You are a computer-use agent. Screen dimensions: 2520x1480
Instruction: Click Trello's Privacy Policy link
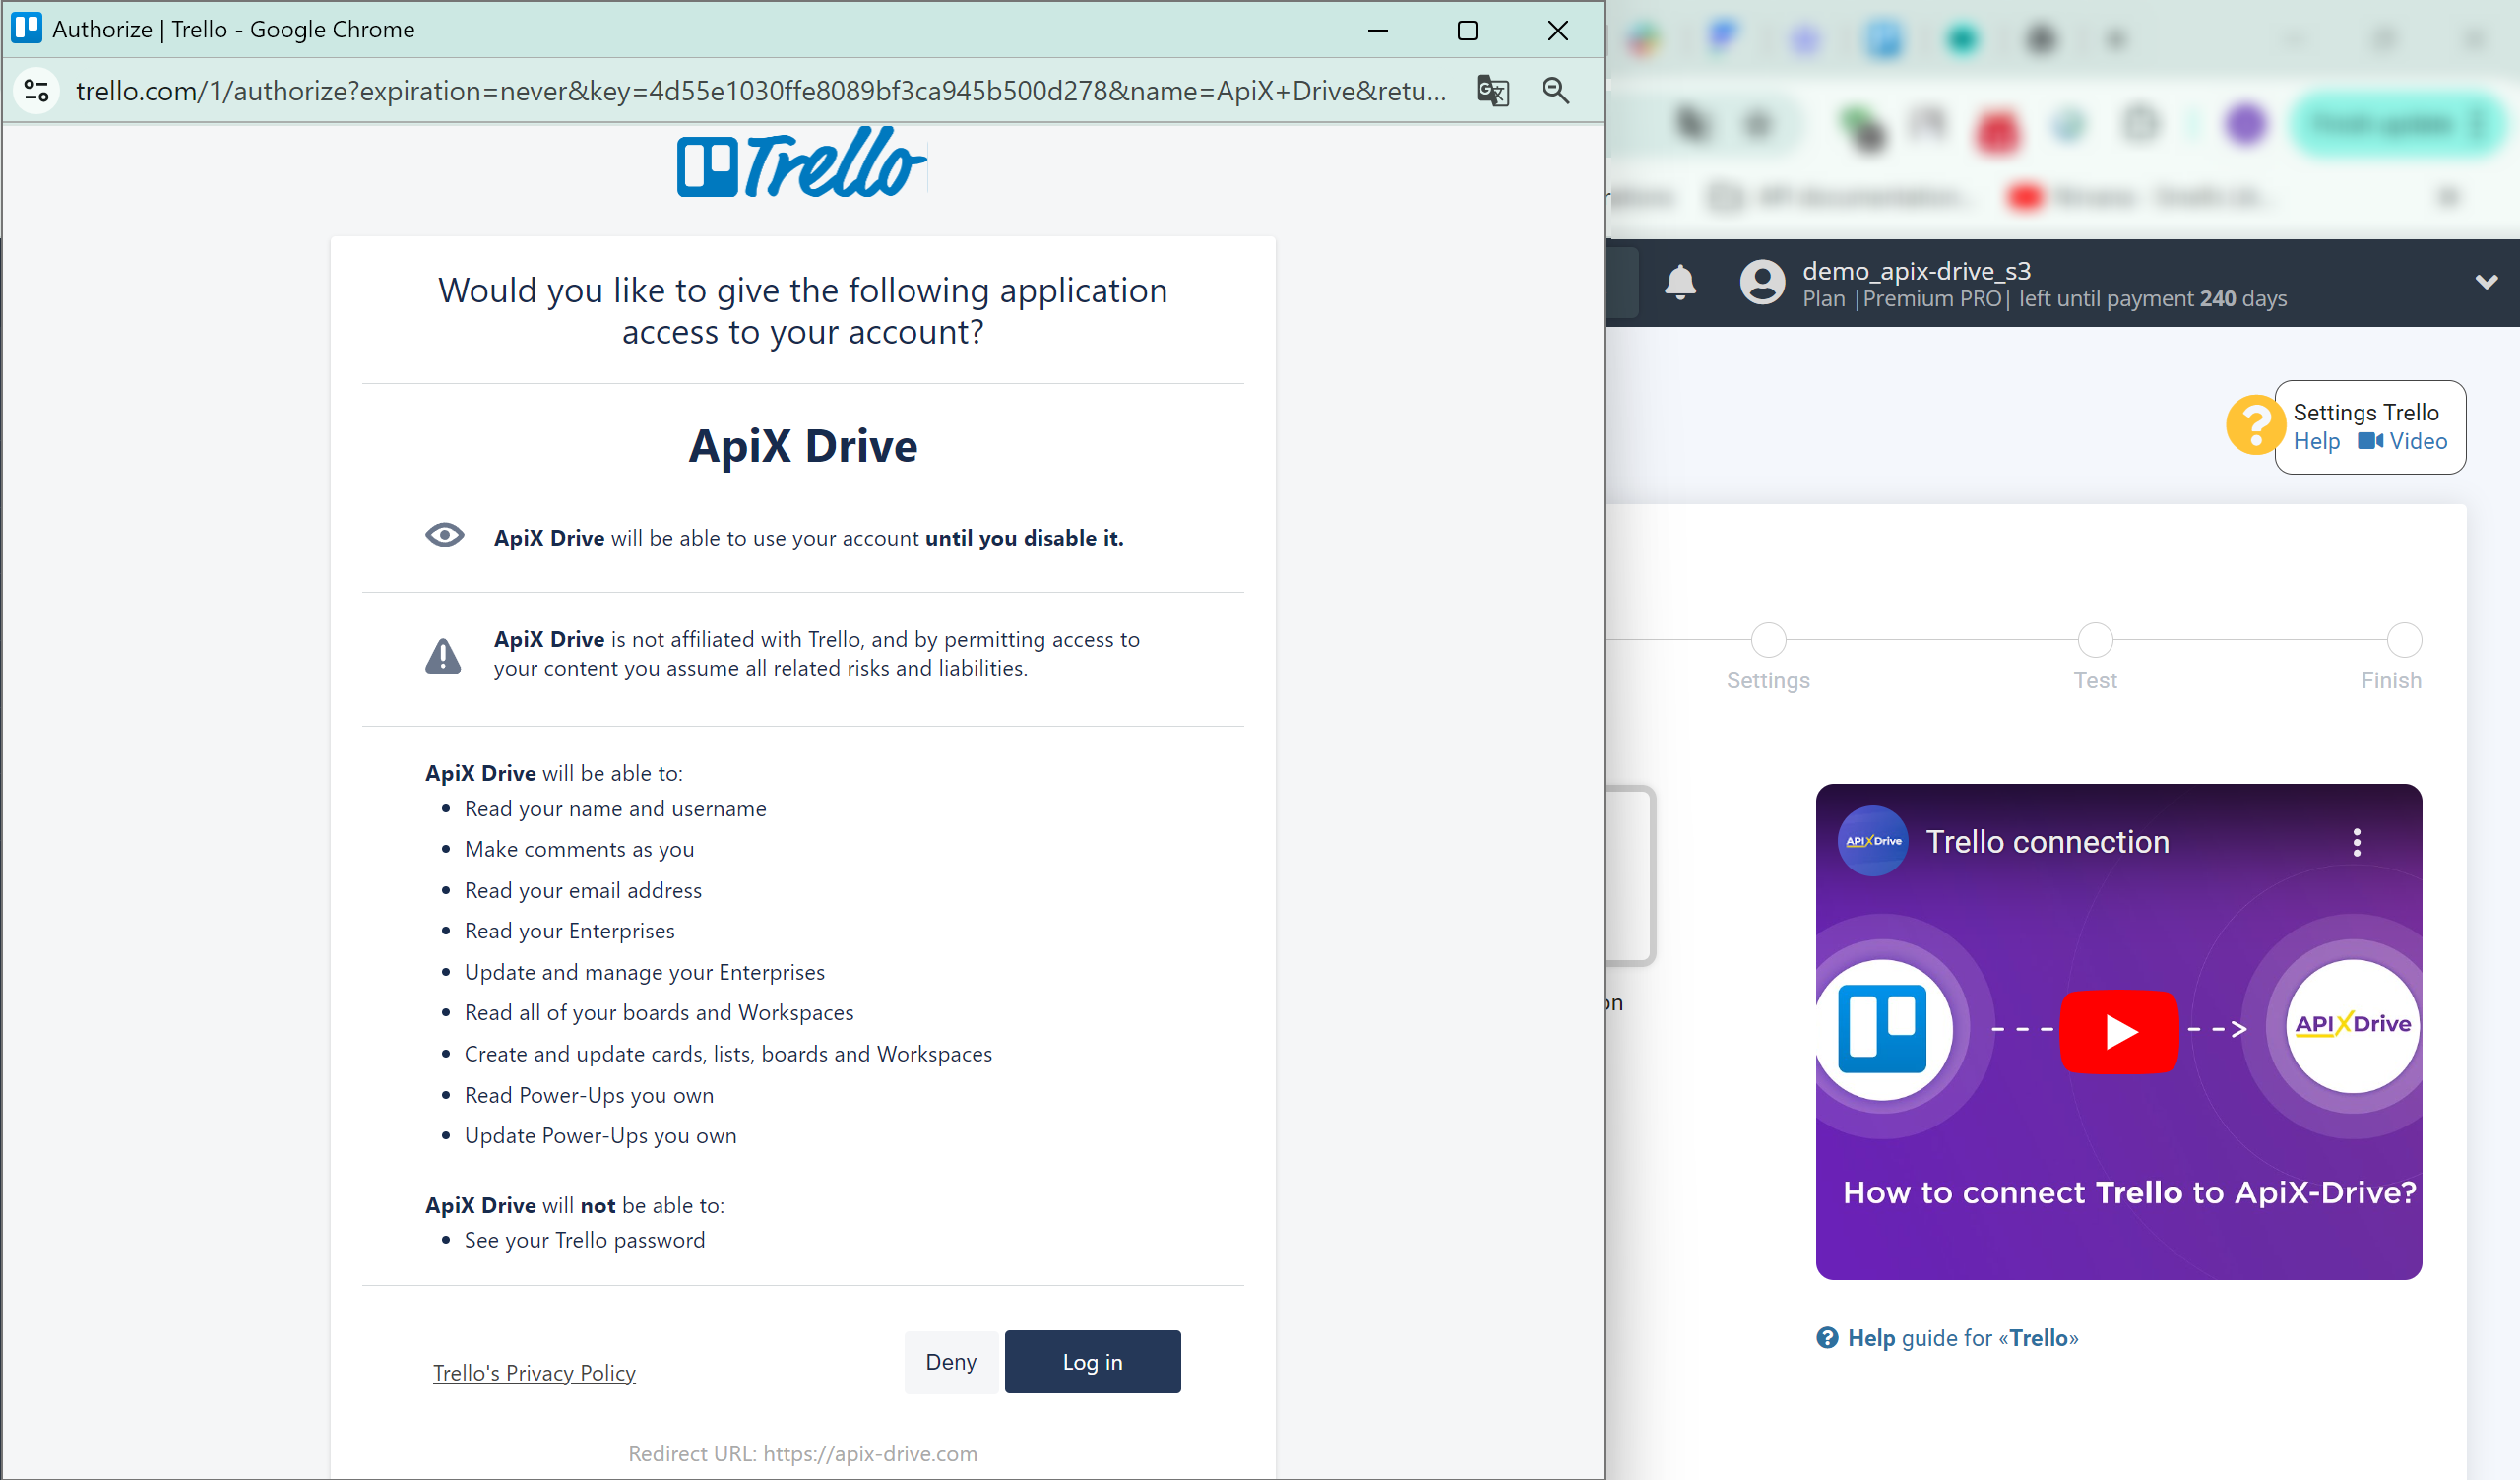[x=535, y=1371]
